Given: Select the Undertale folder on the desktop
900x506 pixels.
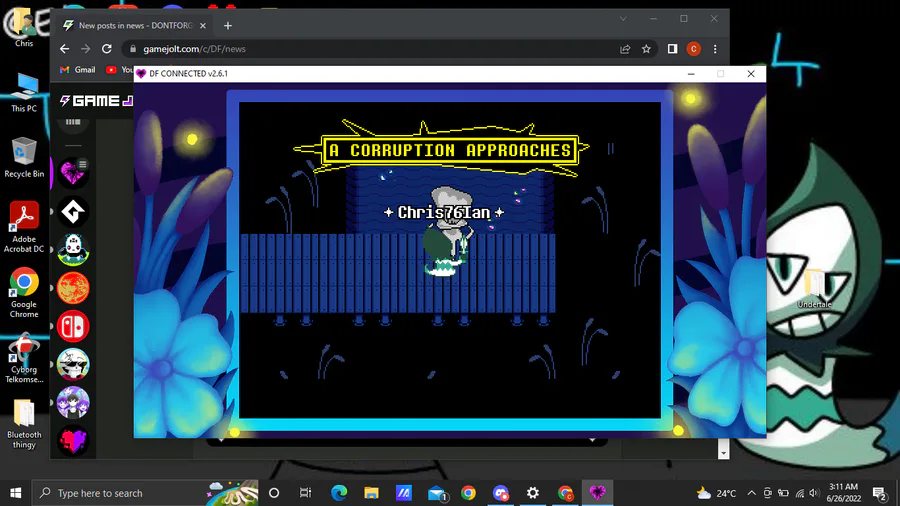Looking at the screenshot, I should coord(814,289).
